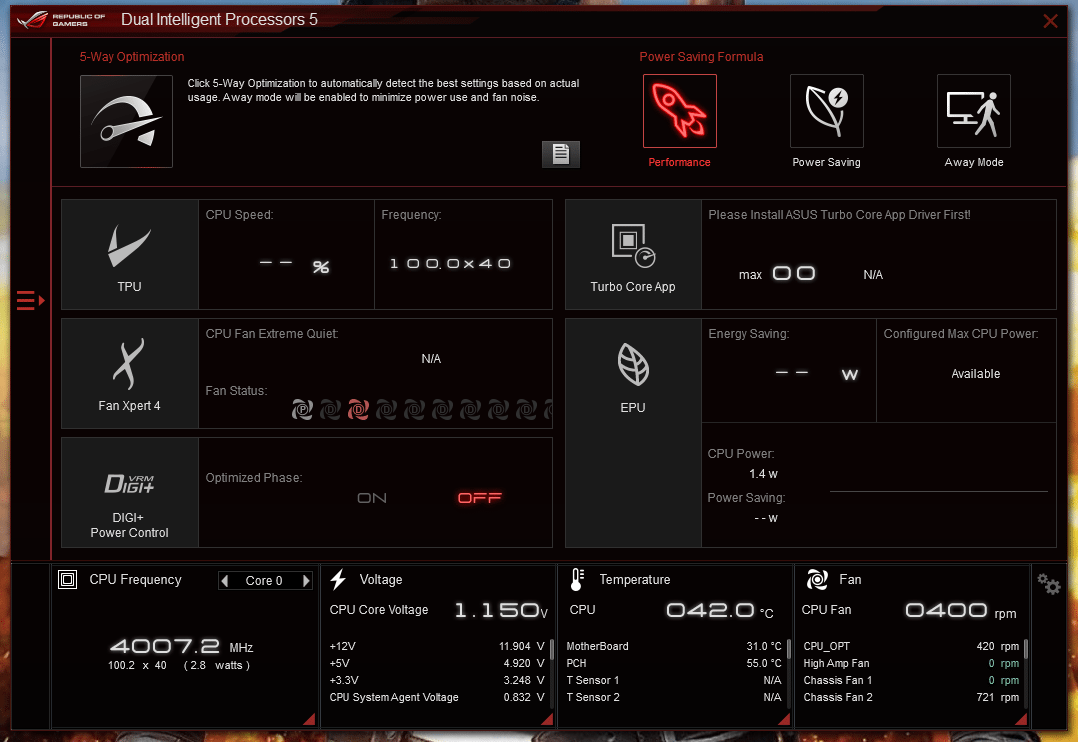Click the "4007.2" MHz frequency reading
The width and height of the screenshot is (1078, 742).
click(165, 646)
